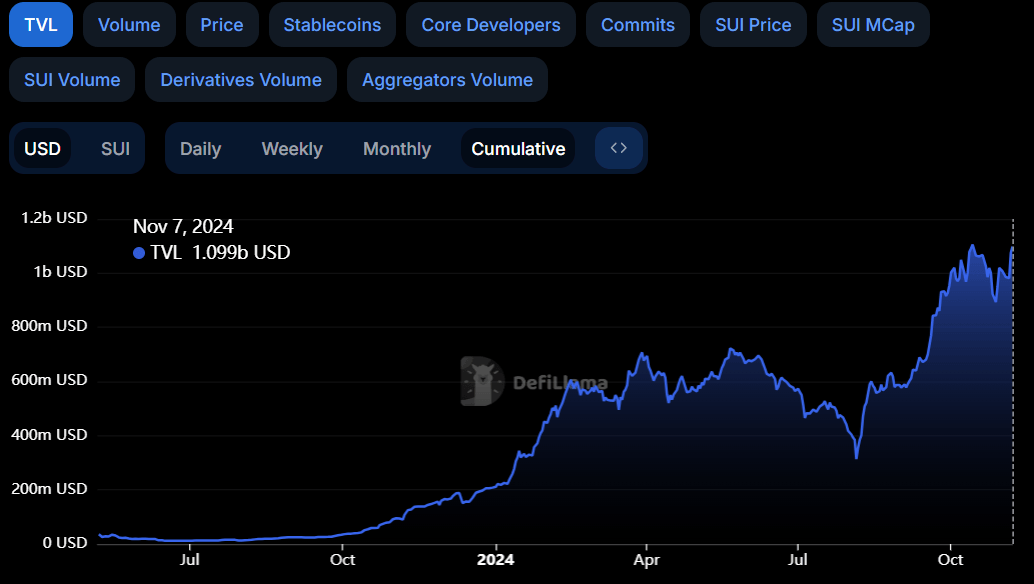Switch to the Volume tab
This screenshot has width=1034, height=584.
[x=129, y=25]
